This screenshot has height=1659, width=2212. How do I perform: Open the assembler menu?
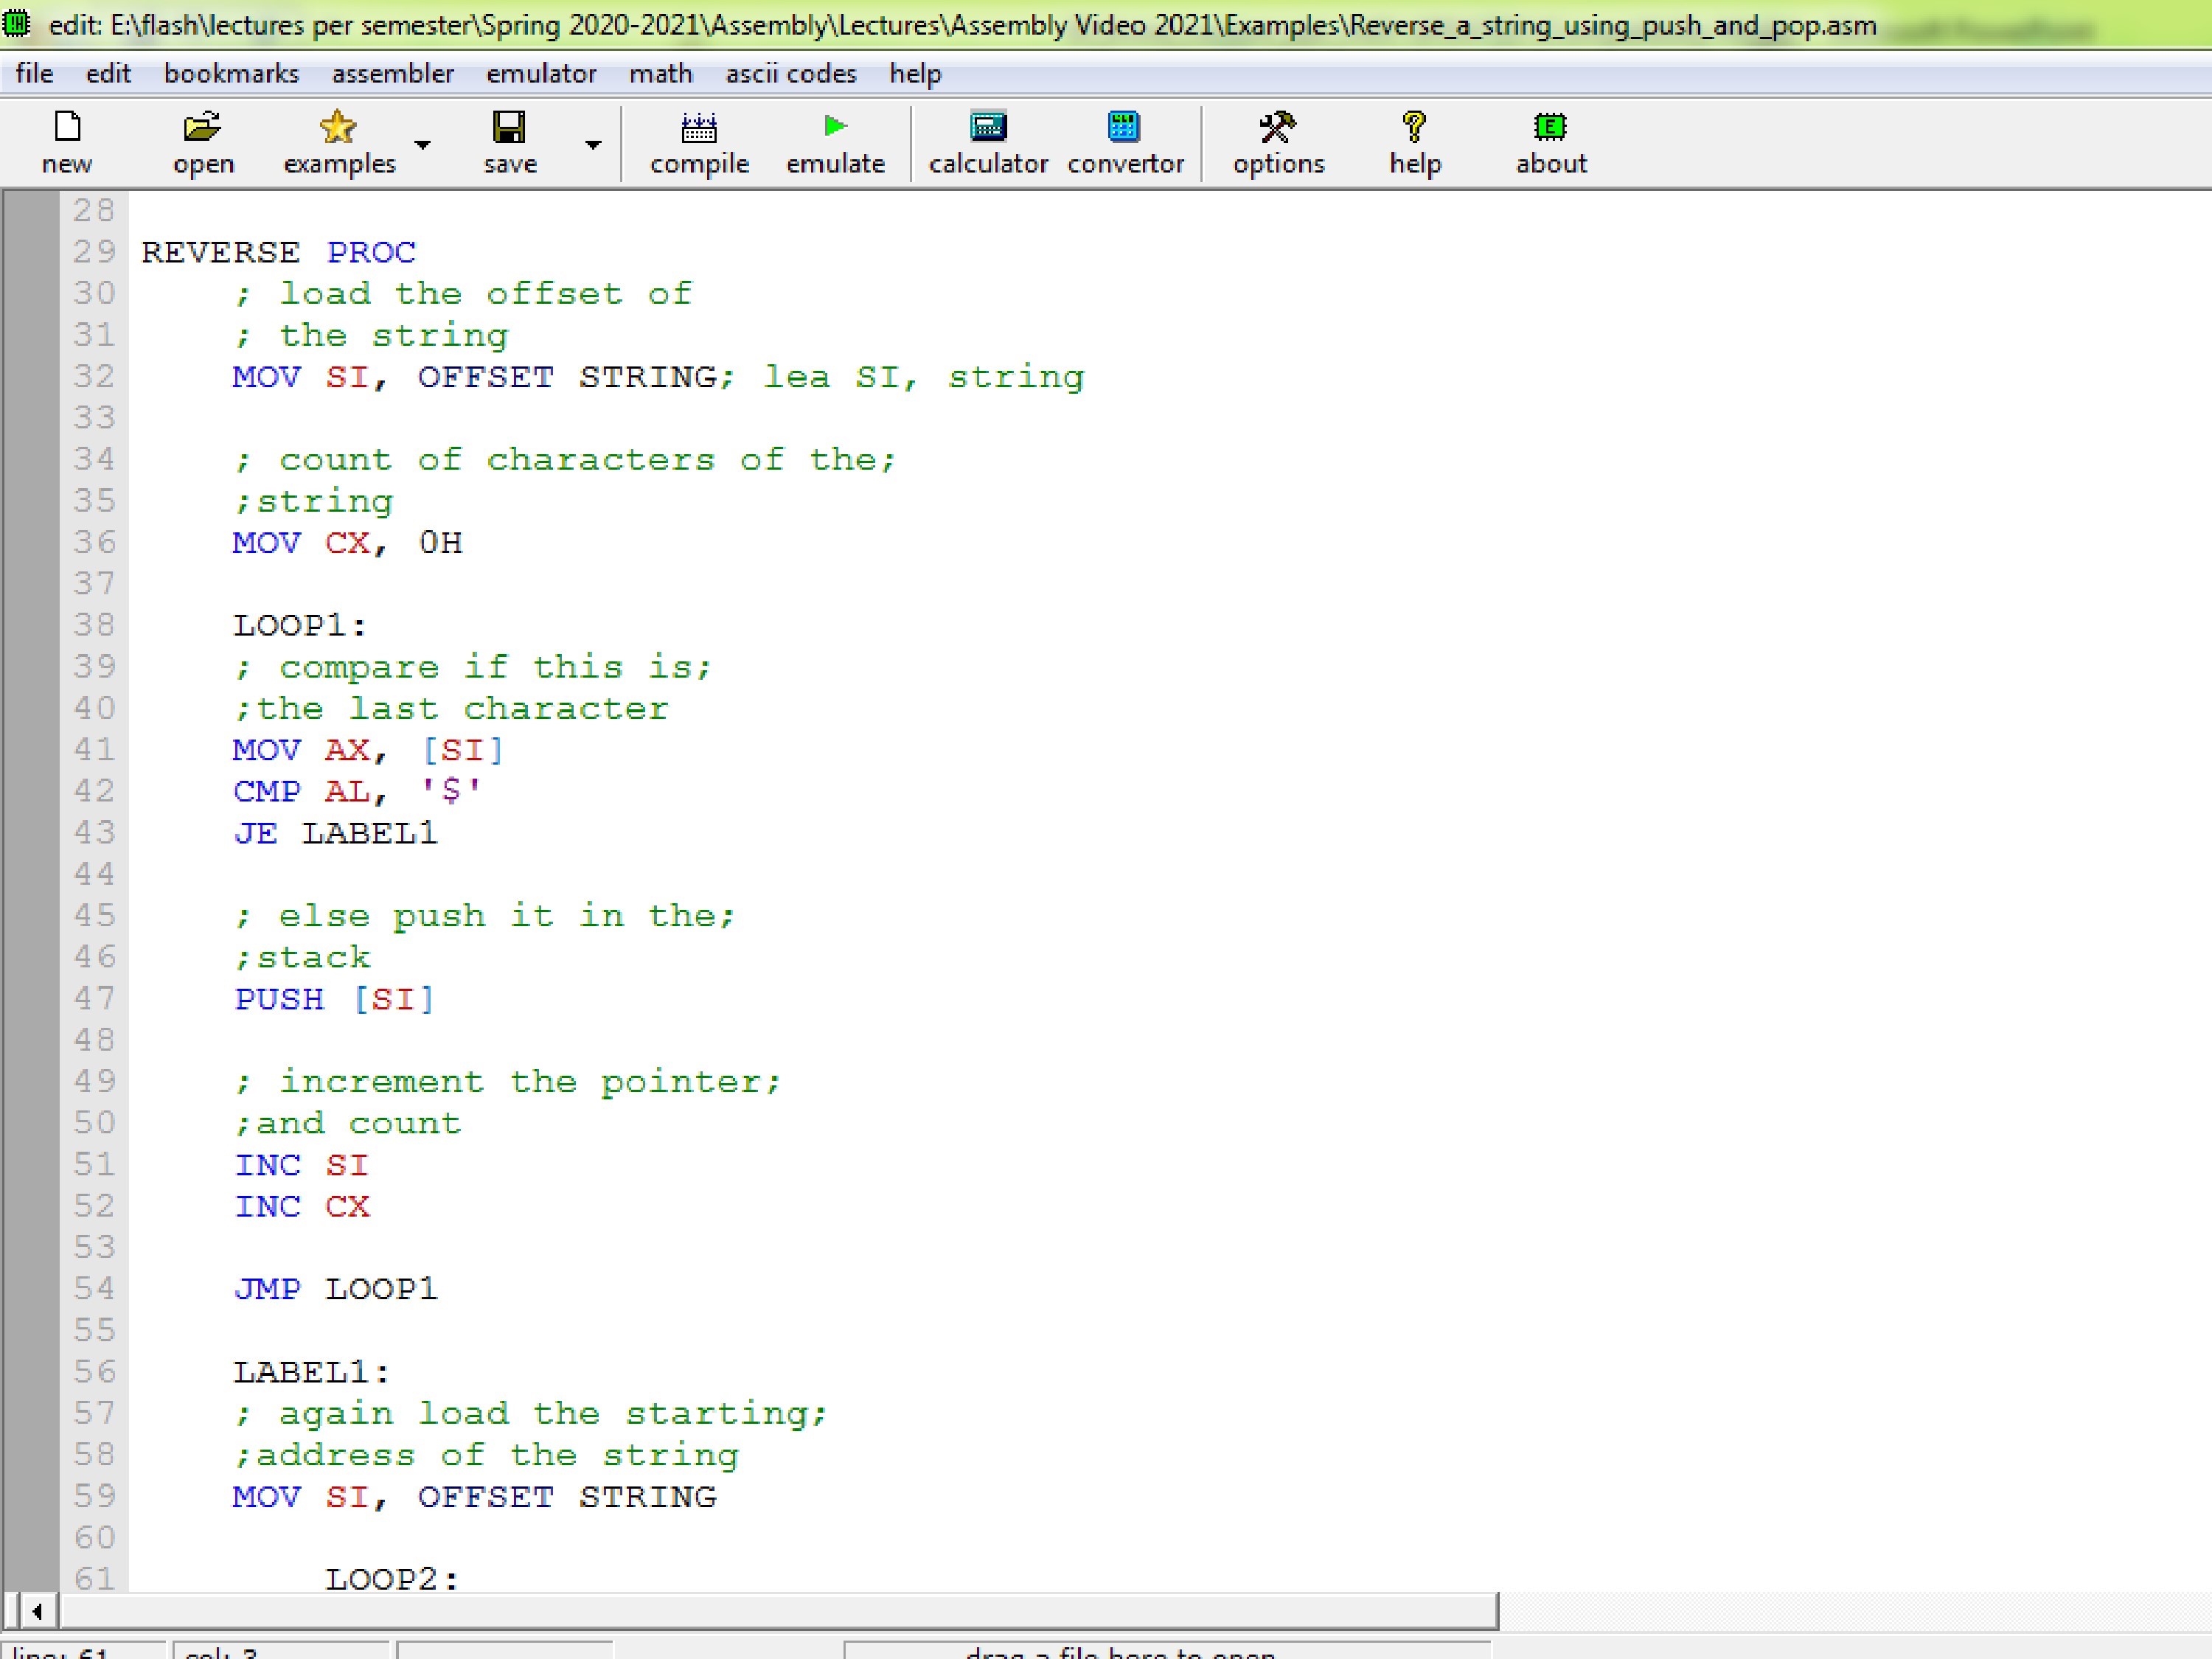(392, 73)
